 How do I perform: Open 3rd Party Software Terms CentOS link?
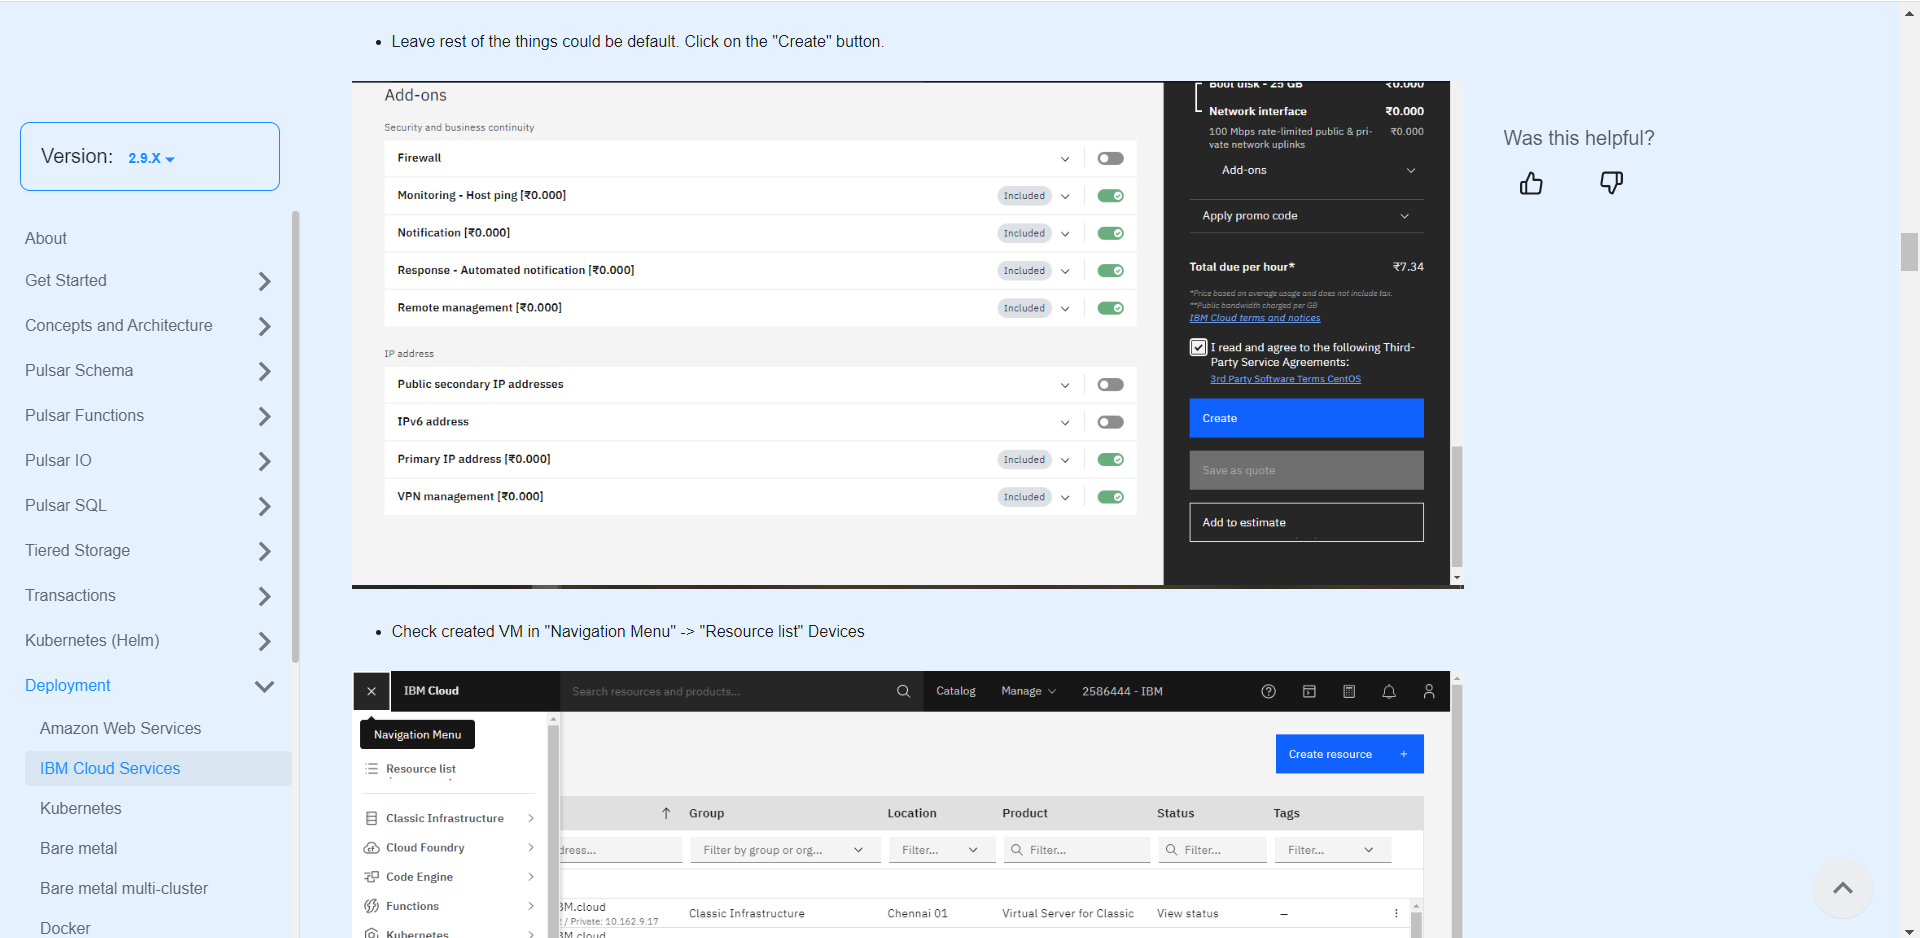tap(1285, 379)
